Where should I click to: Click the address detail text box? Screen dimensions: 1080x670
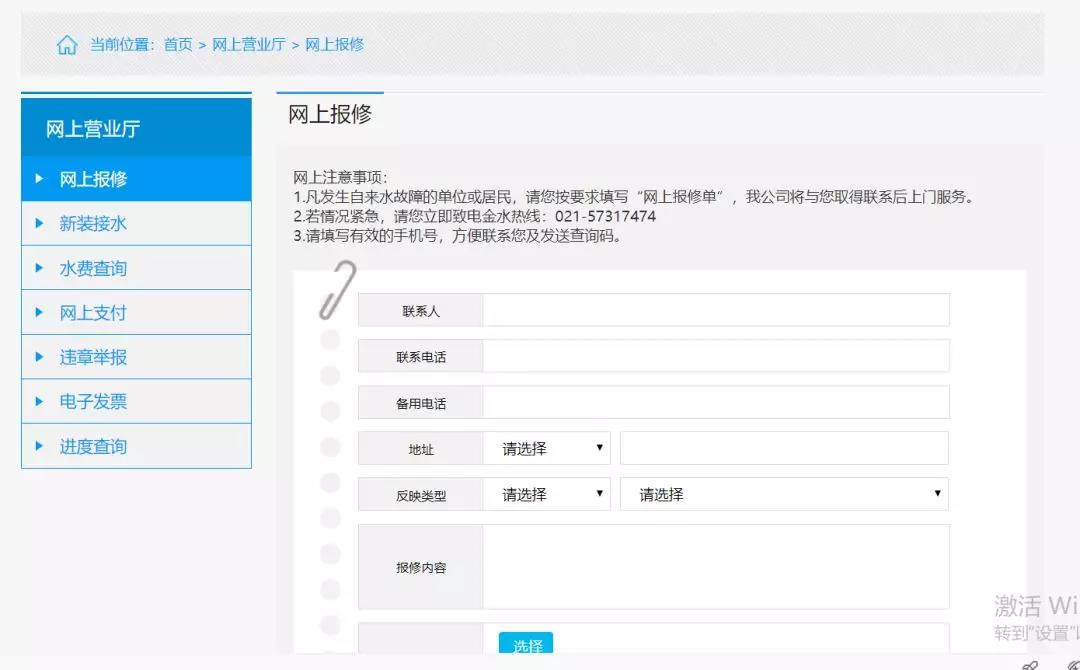pyautogui.click(x=784, y=449)
